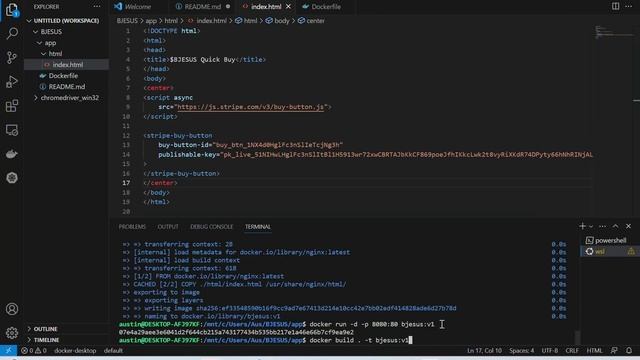640x360 pixels.
Task: Click default namespace in status bar
Action: point(113,350)
